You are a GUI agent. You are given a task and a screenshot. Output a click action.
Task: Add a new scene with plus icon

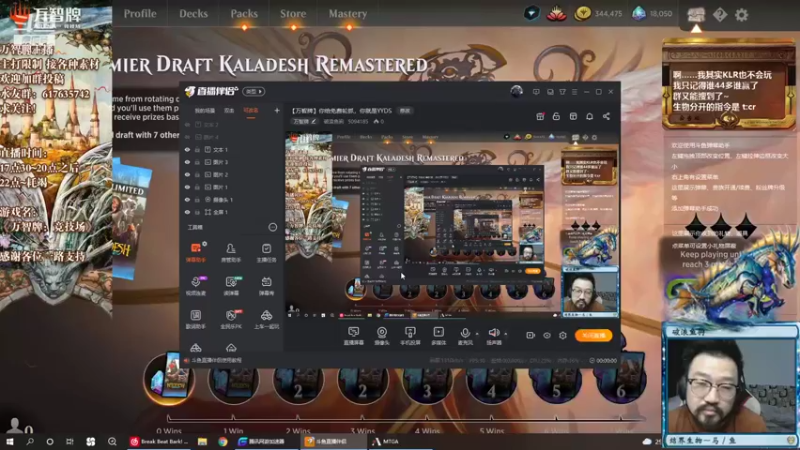(x=277, y=110)
